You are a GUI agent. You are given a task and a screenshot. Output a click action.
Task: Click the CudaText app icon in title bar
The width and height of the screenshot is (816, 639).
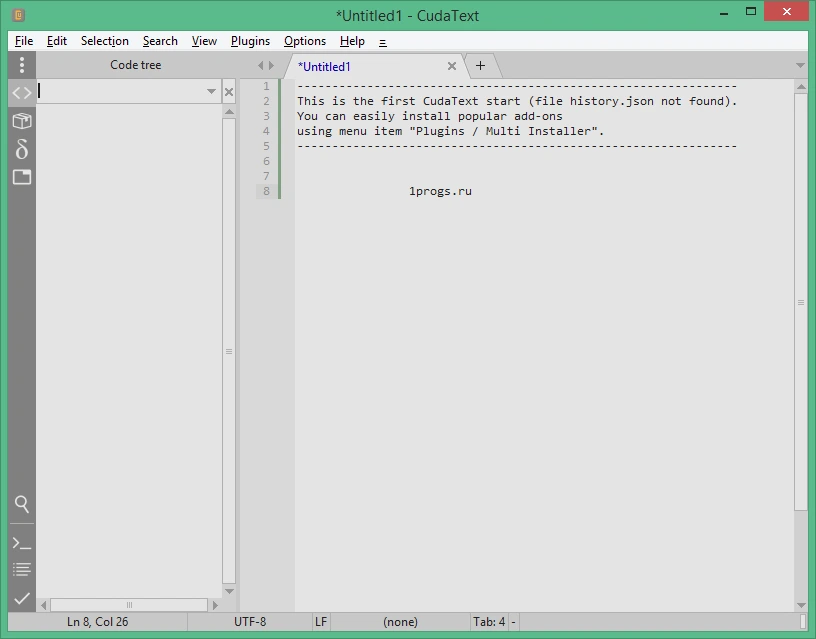point(18,15)
